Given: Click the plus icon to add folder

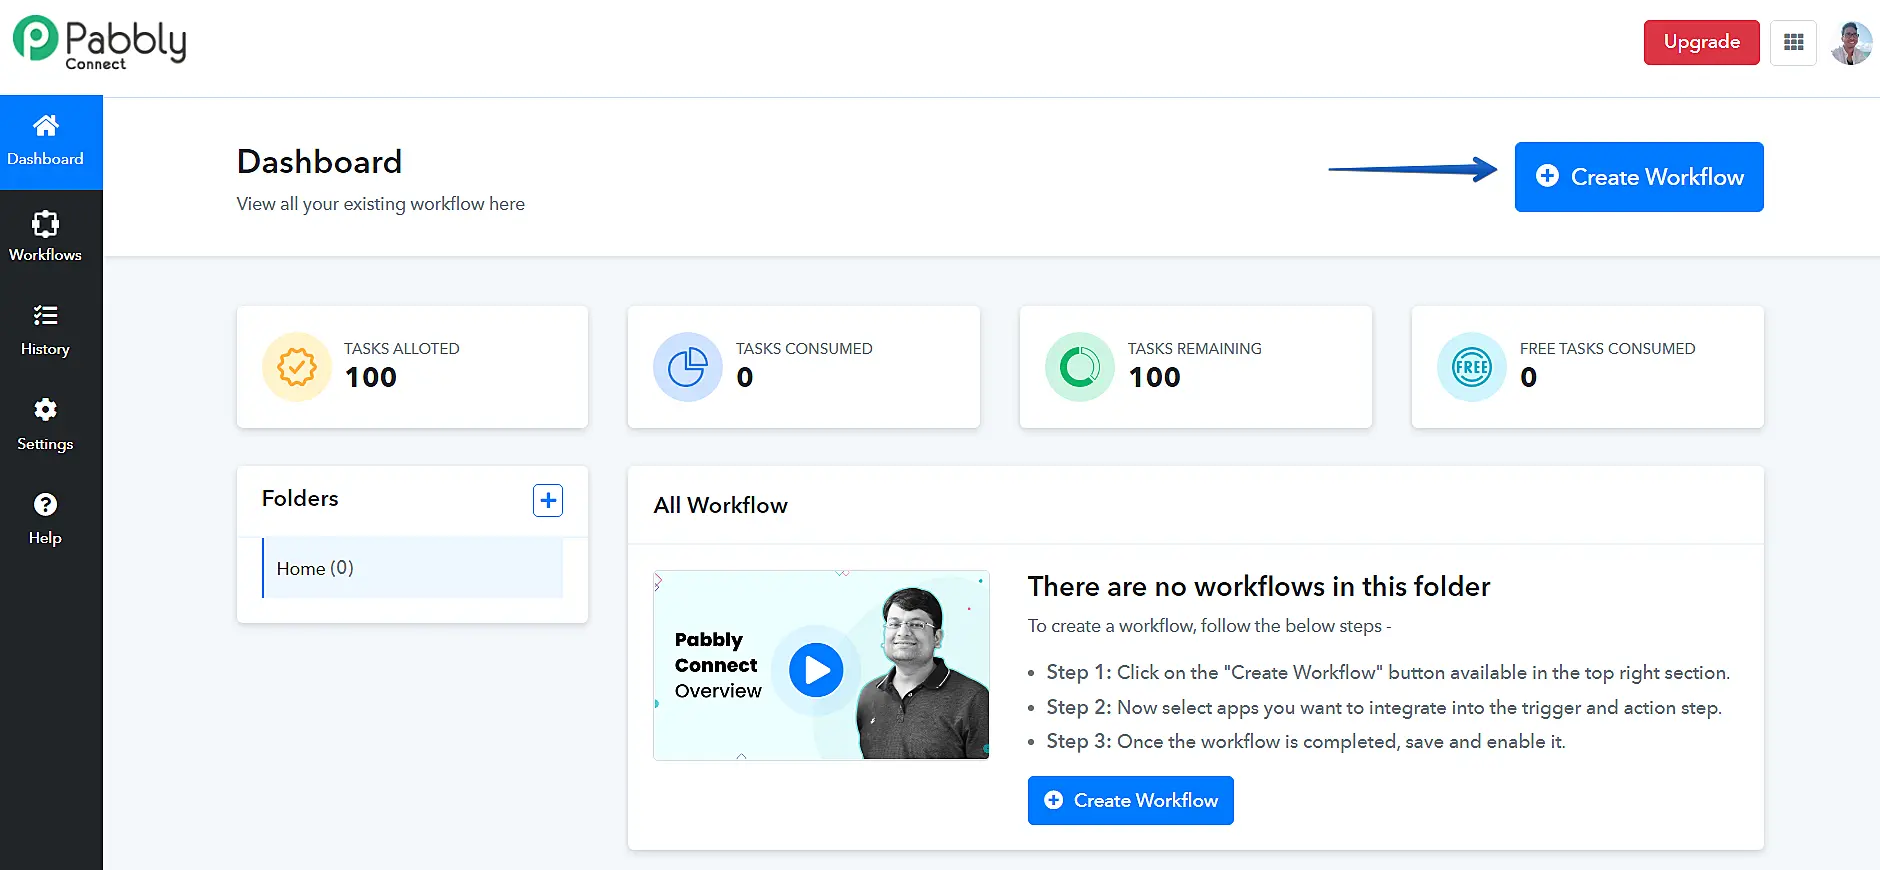Looking at the screenshot, I should point(547,500).
